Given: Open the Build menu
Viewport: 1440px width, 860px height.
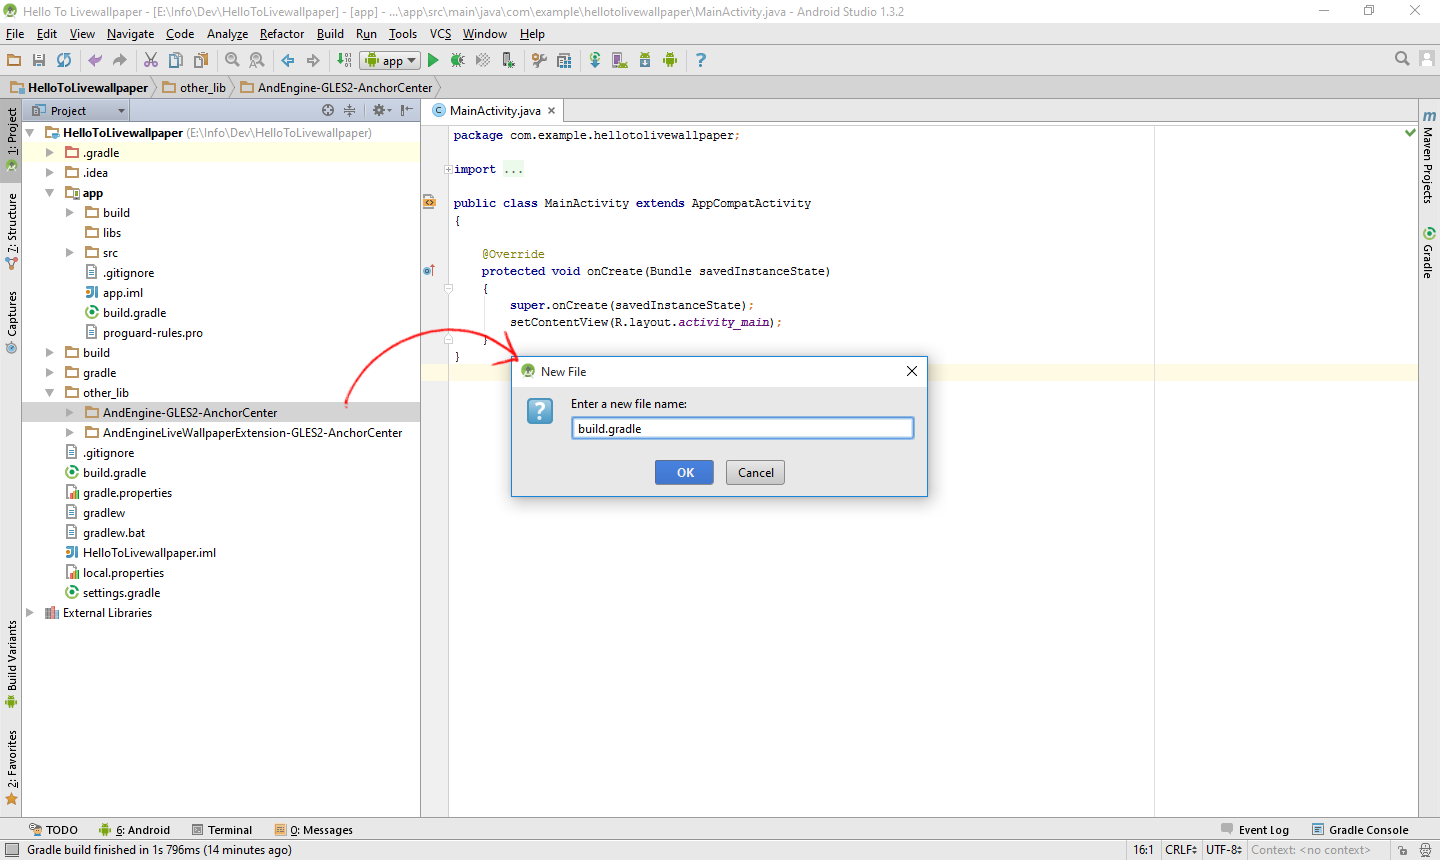Looking at the screenshot, I should click(330, 33).
